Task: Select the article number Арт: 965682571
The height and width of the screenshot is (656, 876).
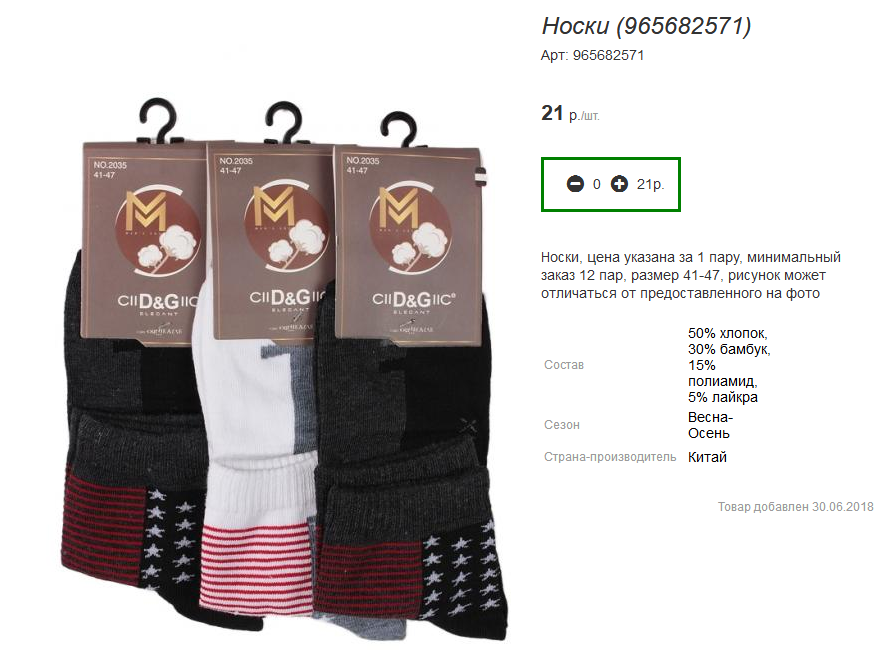Action: click(592, 55)
